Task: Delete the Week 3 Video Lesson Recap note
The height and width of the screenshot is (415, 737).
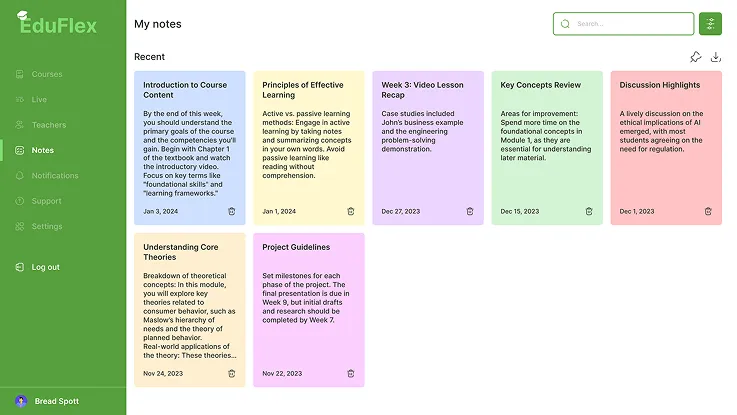Action: [x=470, y=211]
